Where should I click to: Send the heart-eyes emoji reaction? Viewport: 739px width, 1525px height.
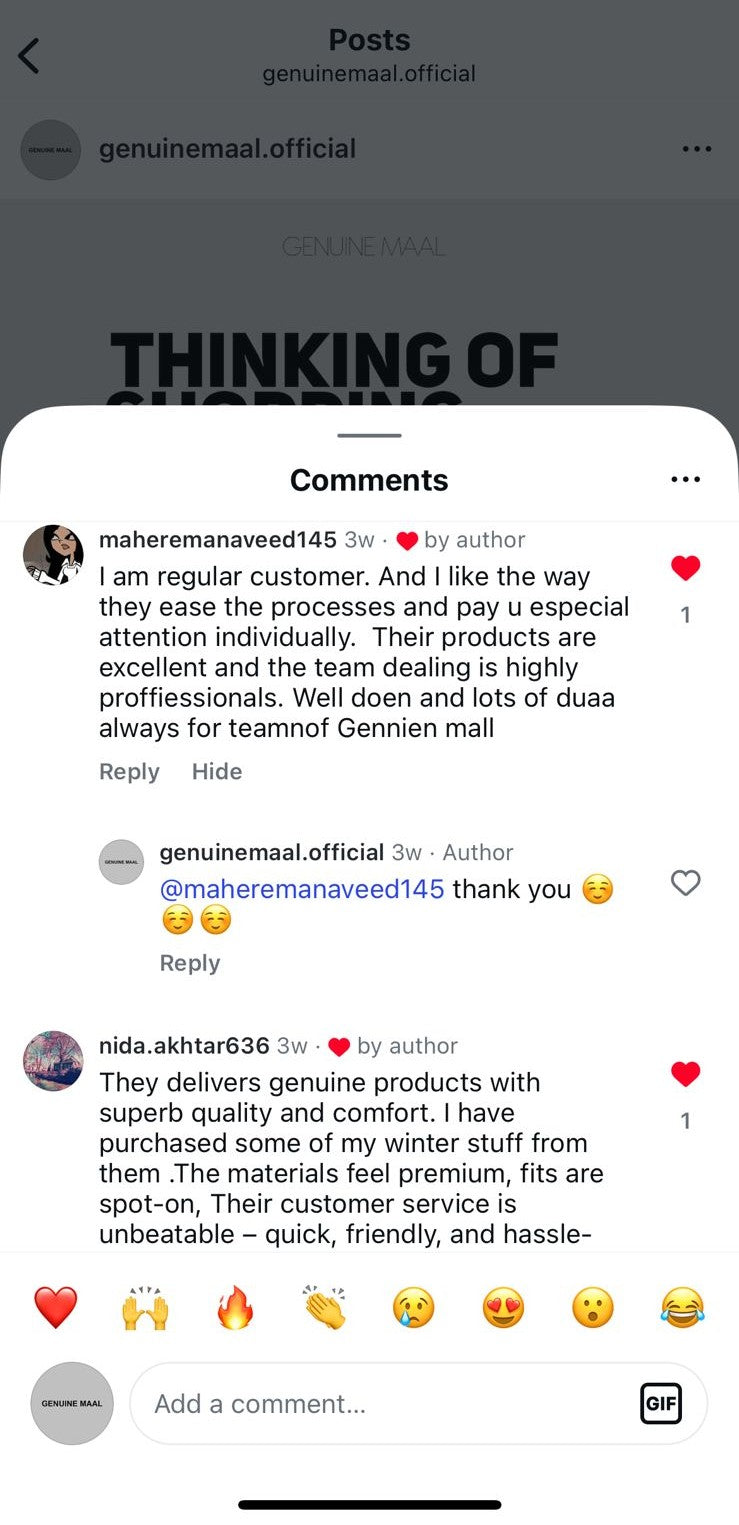[x=503, y=1307]
